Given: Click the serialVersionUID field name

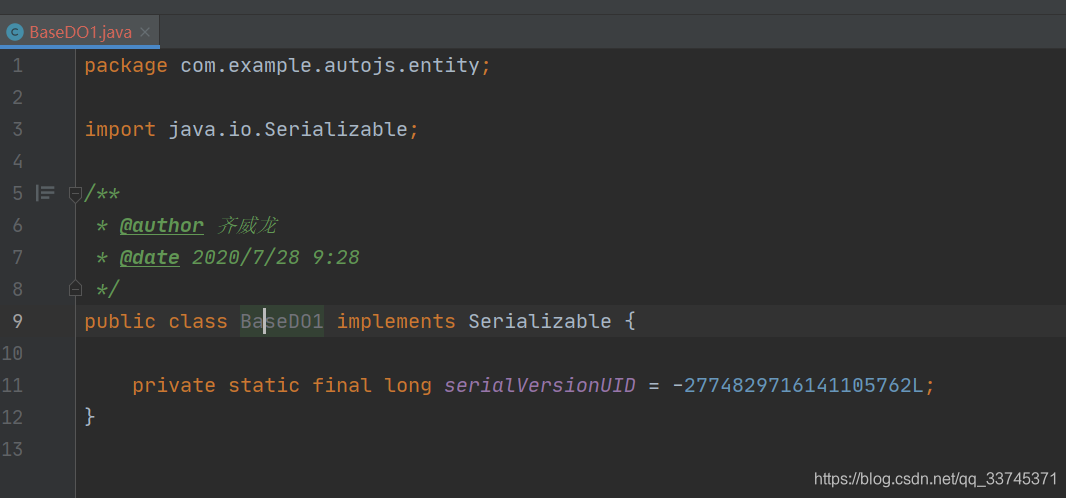Looking at the screenshot, I should (x=540, y=385).
